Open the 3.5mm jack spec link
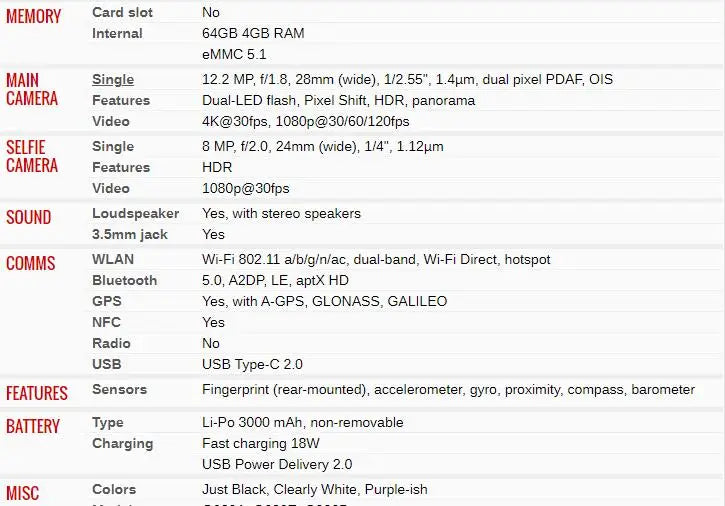This screenshot has width=725, height=506. (x=130, y=234)
